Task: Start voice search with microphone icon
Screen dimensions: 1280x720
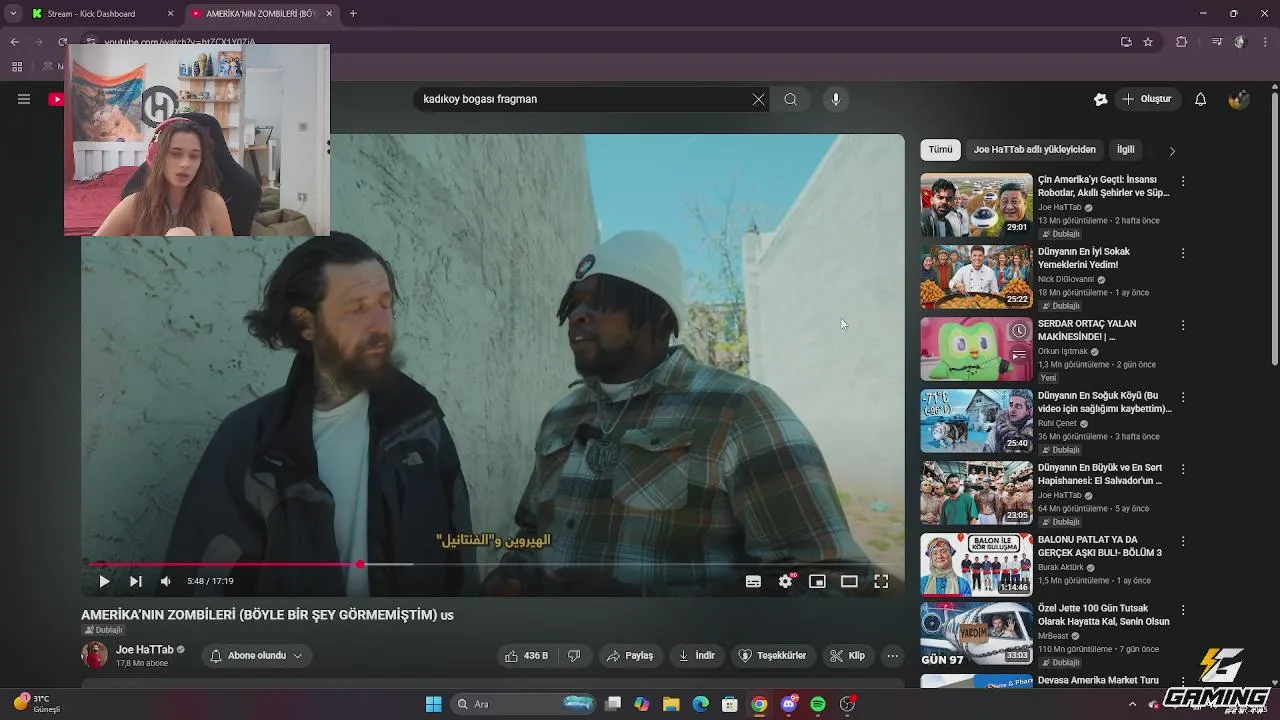Action: point(836,99)
